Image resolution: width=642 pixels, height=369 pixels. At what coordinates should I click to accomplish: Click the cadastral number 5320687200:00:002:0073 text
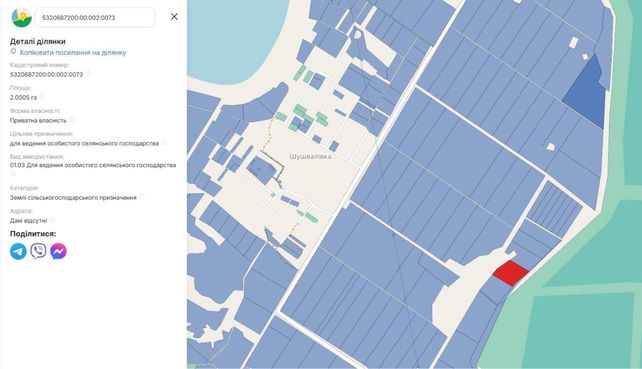click(46, 75)
